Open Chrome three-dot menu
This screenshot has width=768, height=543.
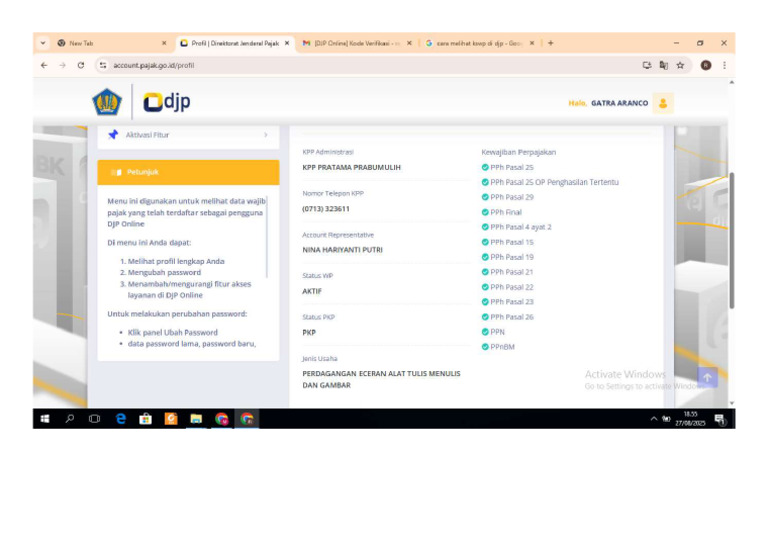(724, 65)
